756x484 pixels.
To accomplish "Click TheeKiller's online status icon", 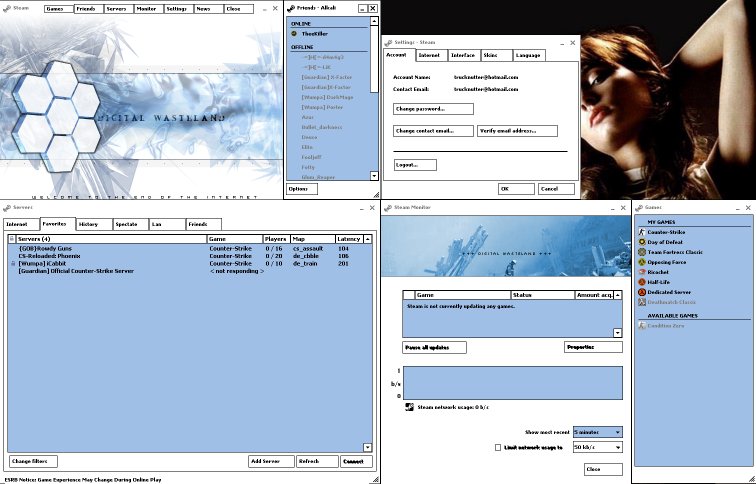I will pyautogui.click(x=294, y=34).
